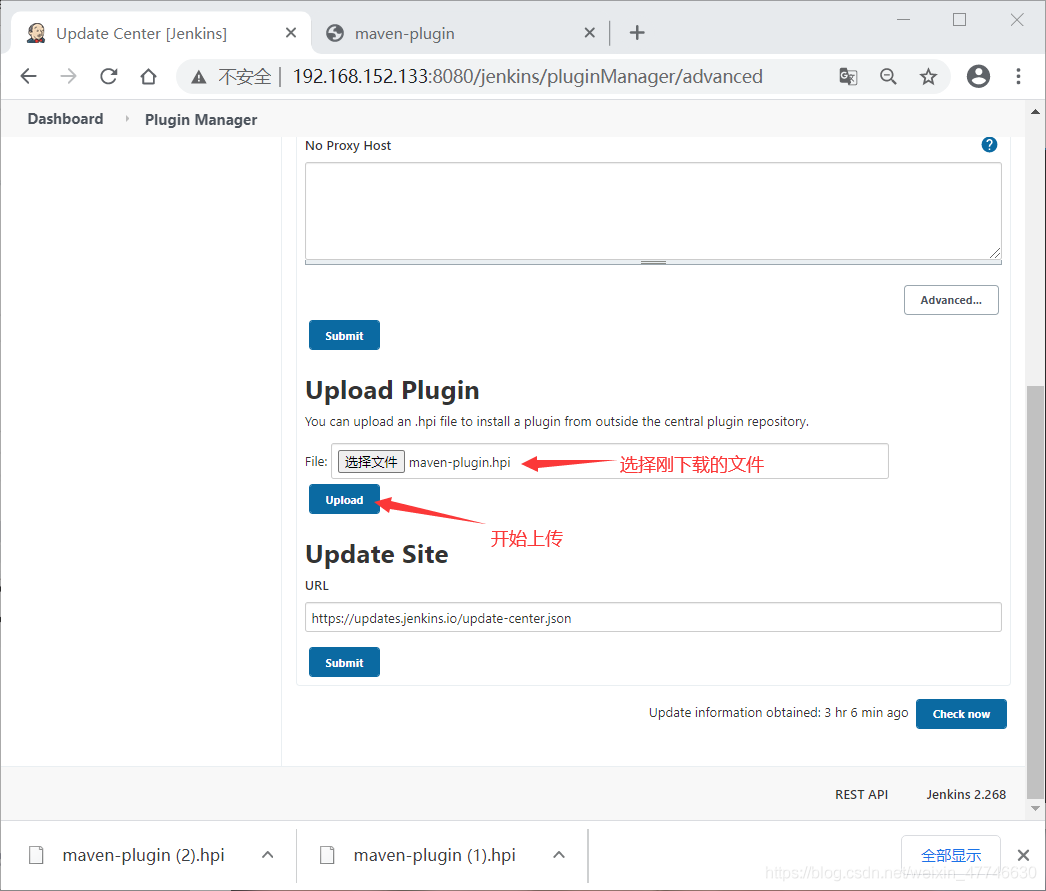Open the Chrome three-dot menu
The width and height of the screenshot is (1046, 891).
click(1018, 77)
